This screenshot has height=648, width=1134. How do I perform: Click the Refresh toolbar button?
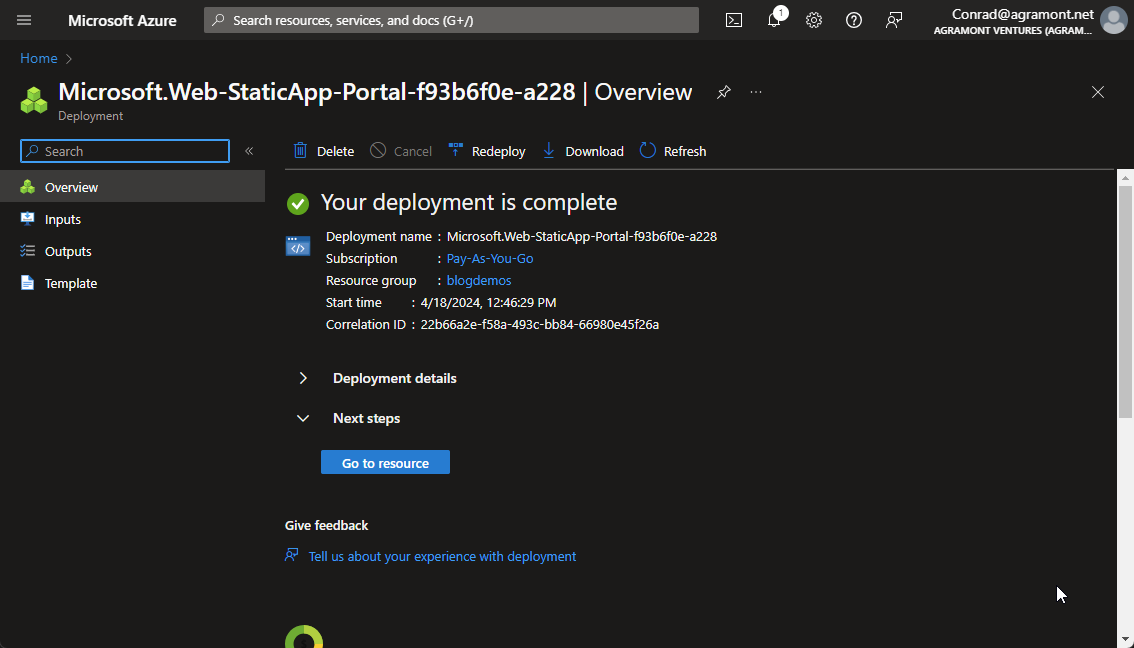point(673,151)
